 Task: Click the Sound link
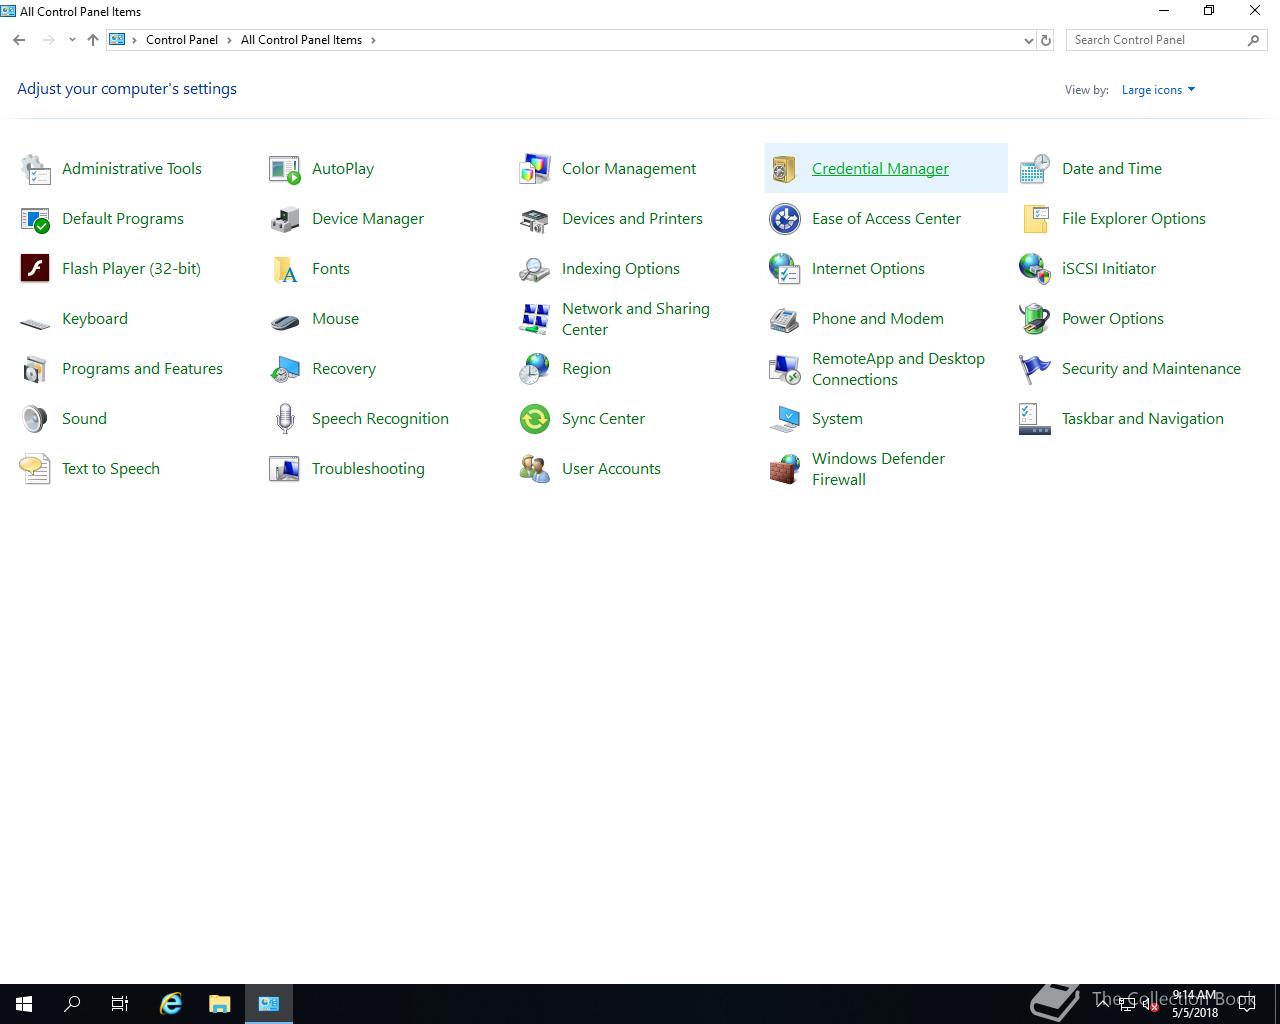click(84, 419)
